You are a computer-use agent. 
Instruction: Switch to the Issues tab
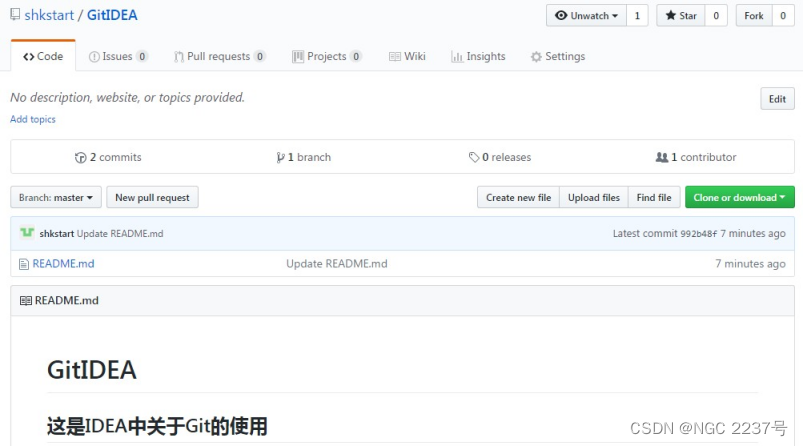pyautogui.click(x=118, y=56)
